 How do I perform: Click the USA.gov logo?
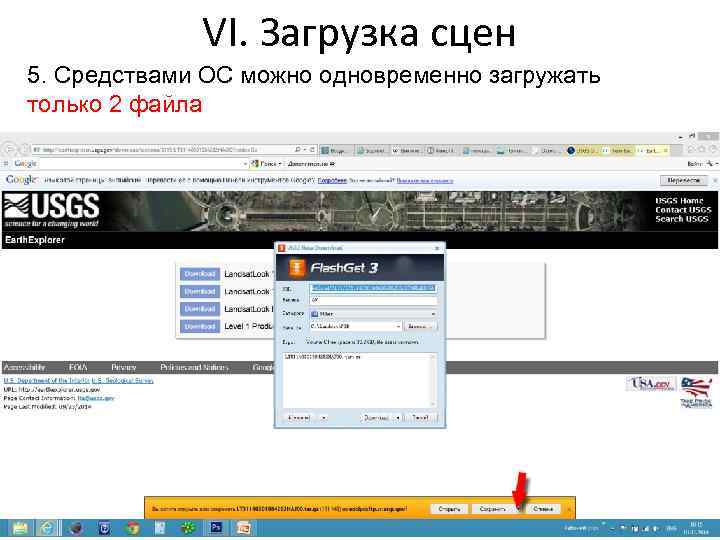(x=651, y=384)
